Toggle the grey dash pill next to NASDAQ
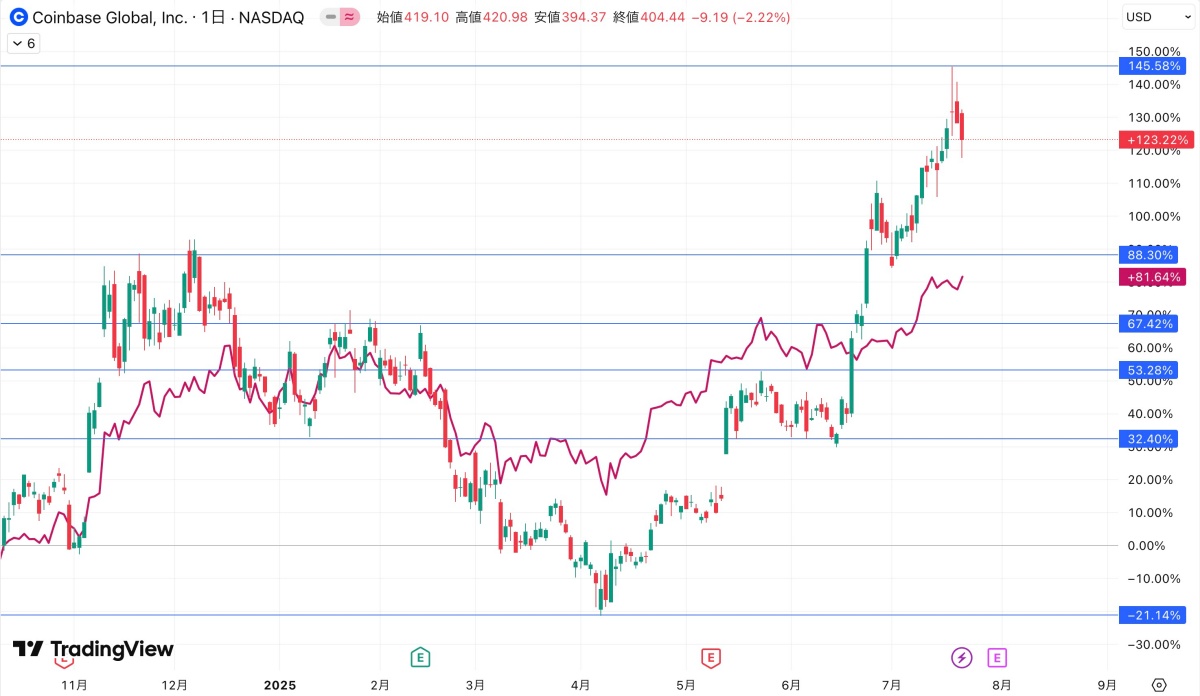The image size is (1200, 696). tap(330, 17)
